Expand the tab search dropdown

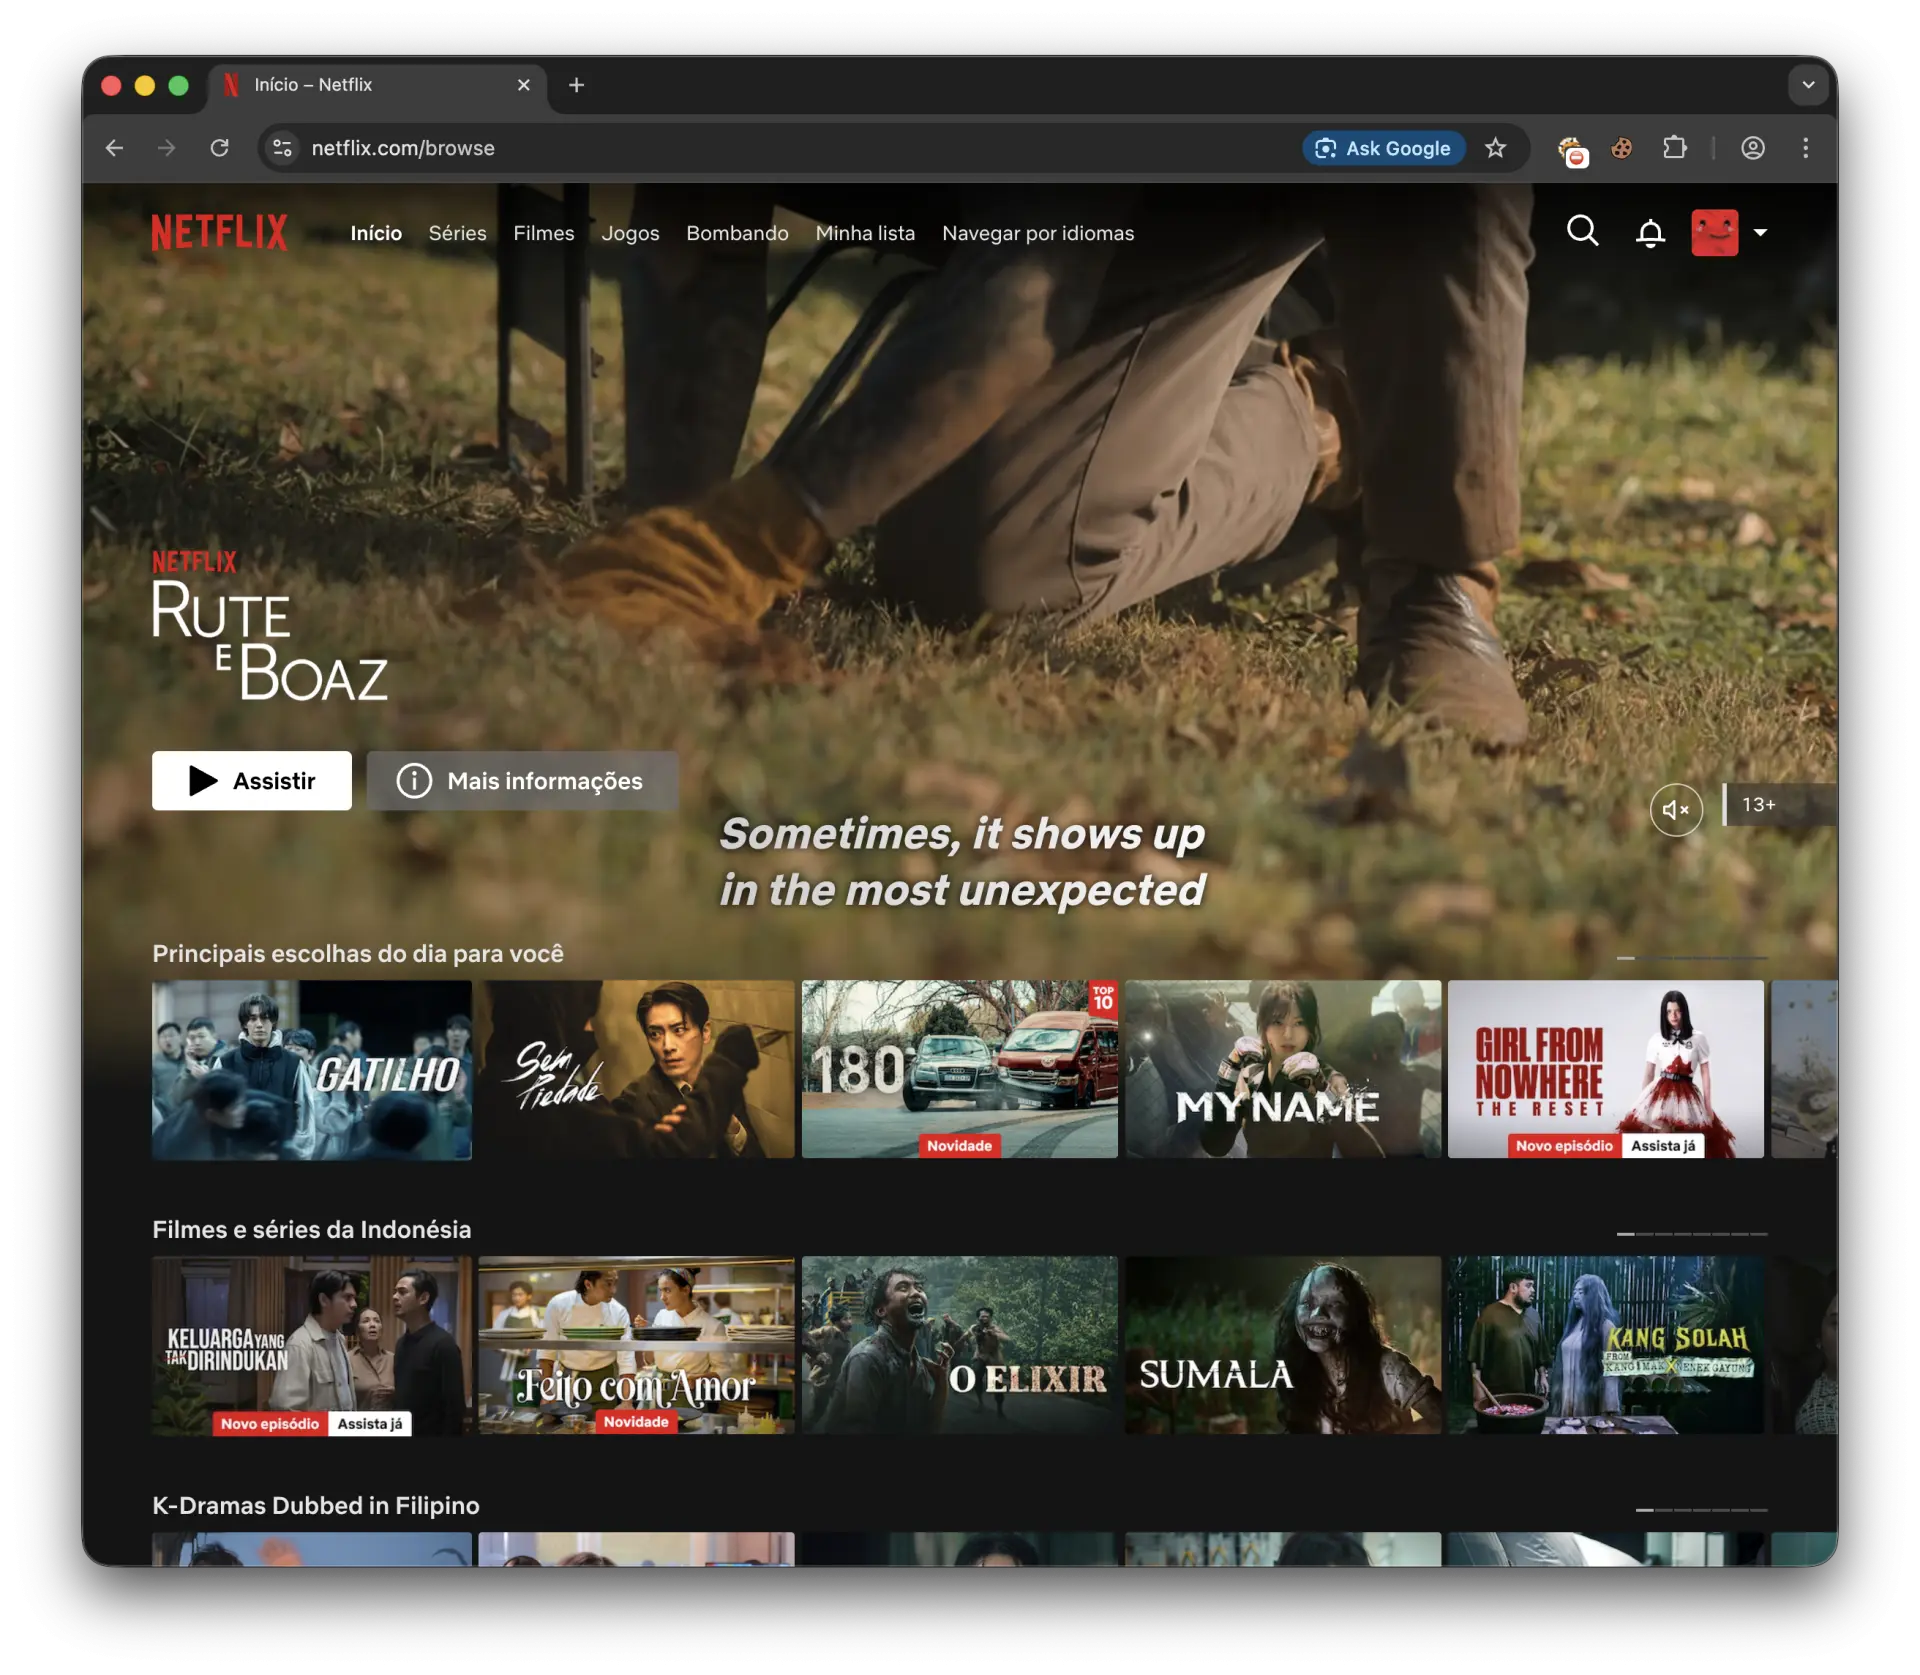(1808, 85)
